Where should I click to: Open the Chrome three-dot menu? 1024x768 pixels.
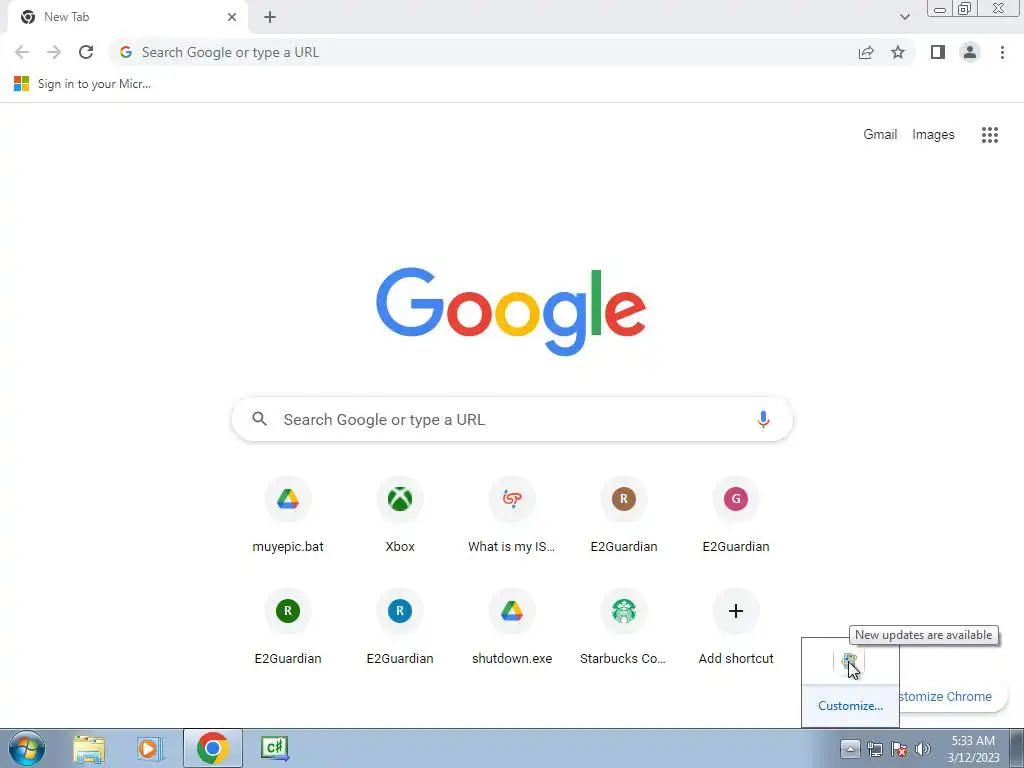pyautogui.click(x=1002, y=52)
